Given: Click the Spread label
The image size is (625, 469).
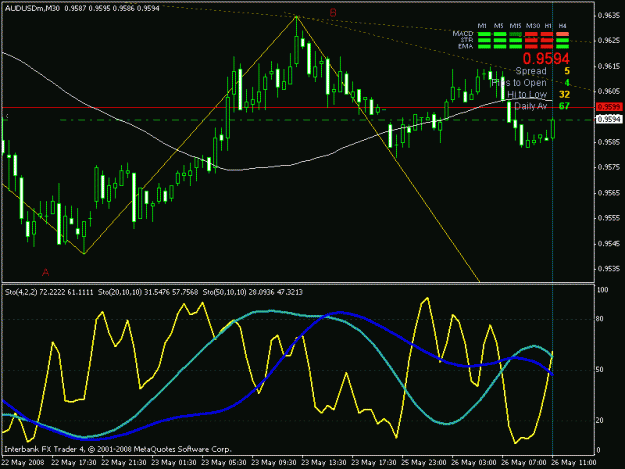Looking at the screenshot, I should [531, 71].
